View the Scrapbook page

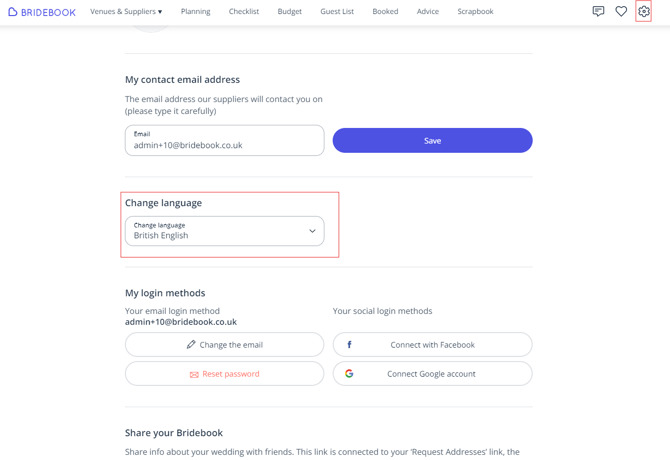pyautogui.click(x=475, y=12)
